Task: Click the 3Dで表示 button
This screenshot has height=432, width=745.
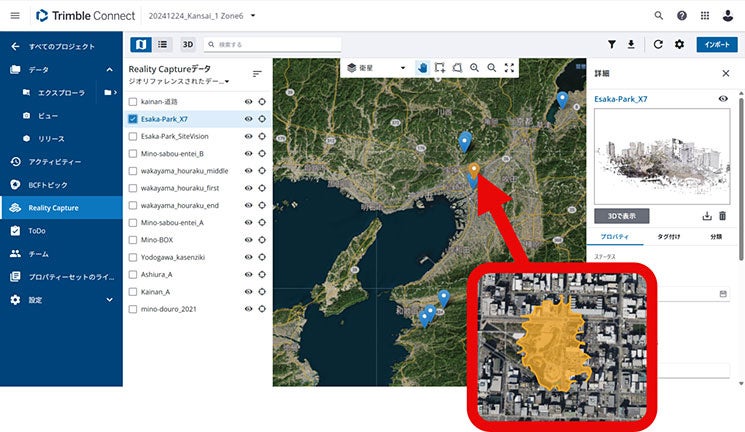Action: pyautogui.click(x=622, y=215)
